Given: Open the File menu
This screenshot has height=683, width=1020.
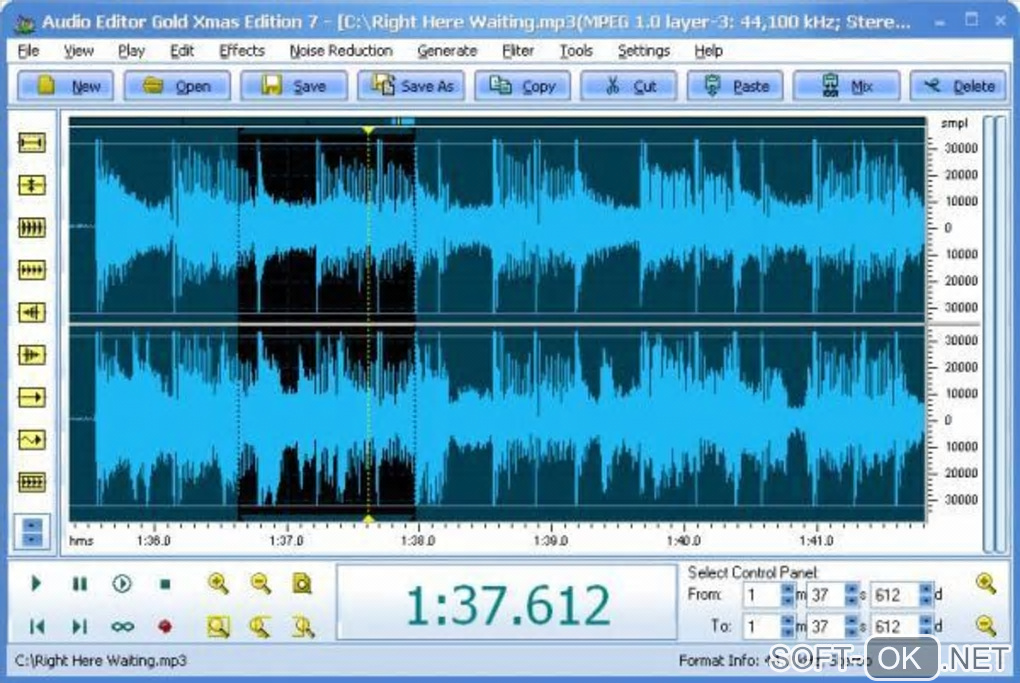Looking at the screenshot, I should pos(28,51).
